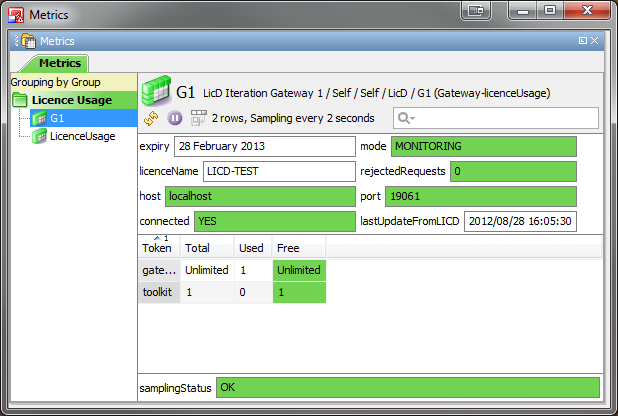Click the refresh sampler arrows icon

[152, 118]
